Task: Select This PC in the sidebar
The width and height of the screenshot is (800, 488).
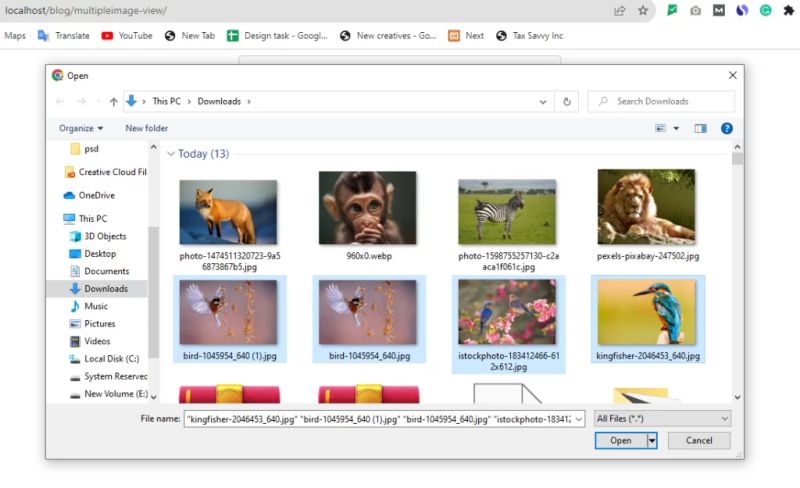Action: pos(85,218)
